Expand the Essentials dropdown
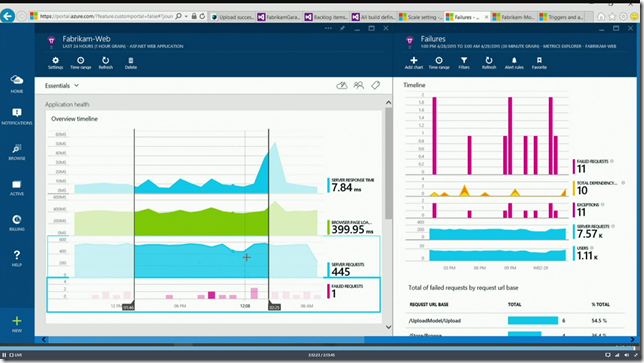Image resolution: width=644 pixels, height=363 pixels. [62, 85]
